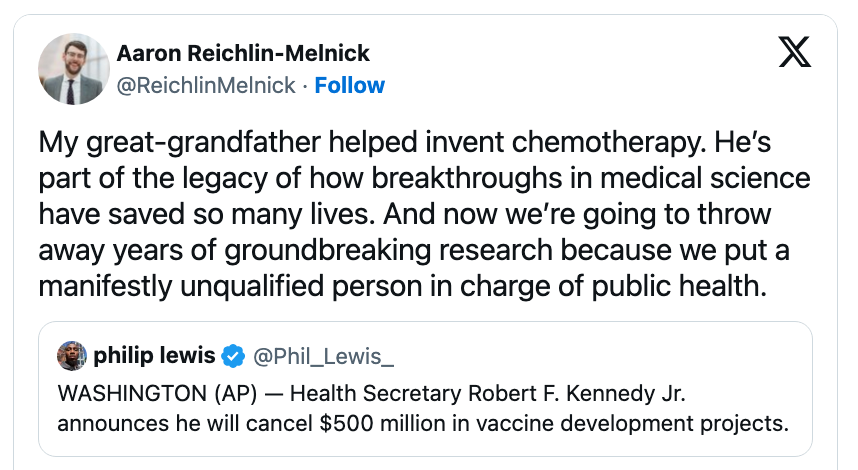Click the blue verified badge
The width and height of the screenshot is (858, 470).
(x=232, y=355)
